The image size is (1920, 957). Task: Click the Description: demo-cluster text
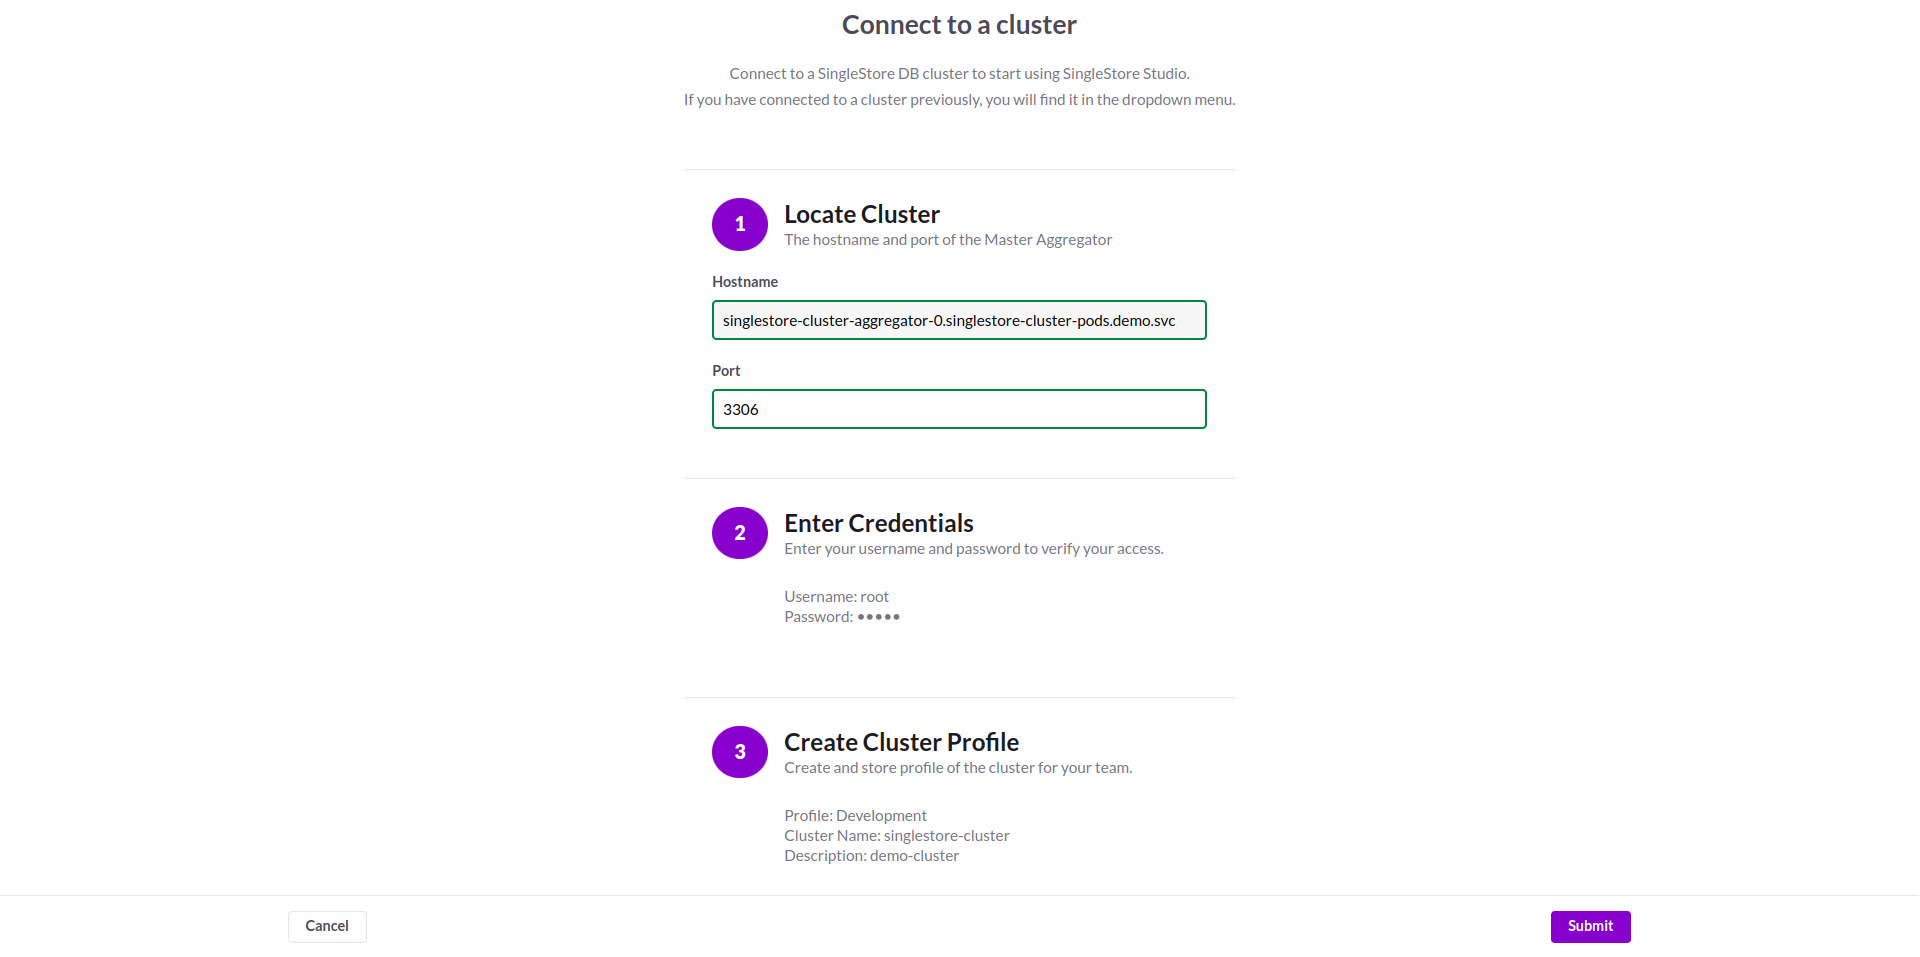[871, 856]
